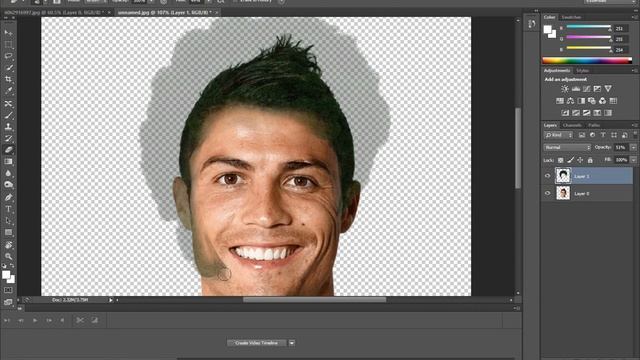
Task: Select the Hand tool
Action: click(x=8, y=245)
